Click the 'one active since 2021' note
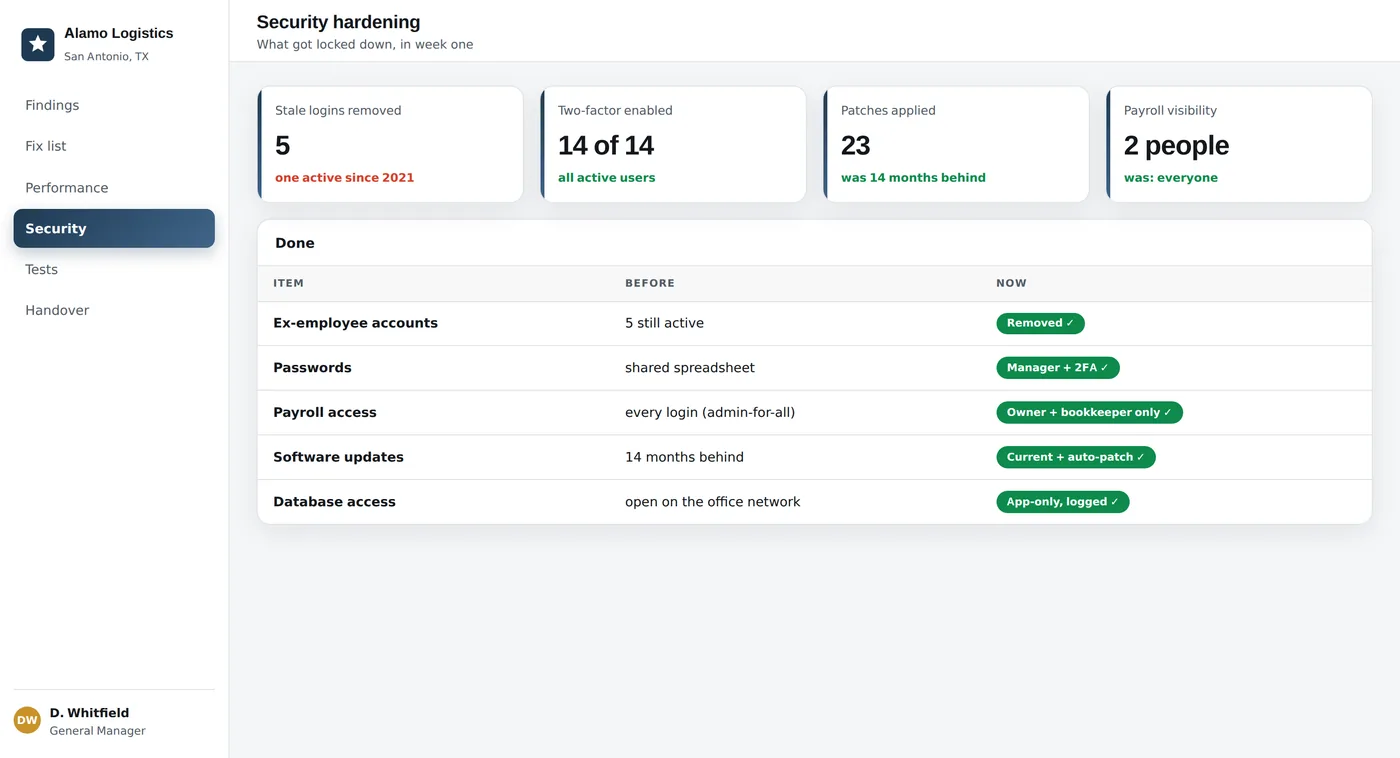 coord(344,178)
